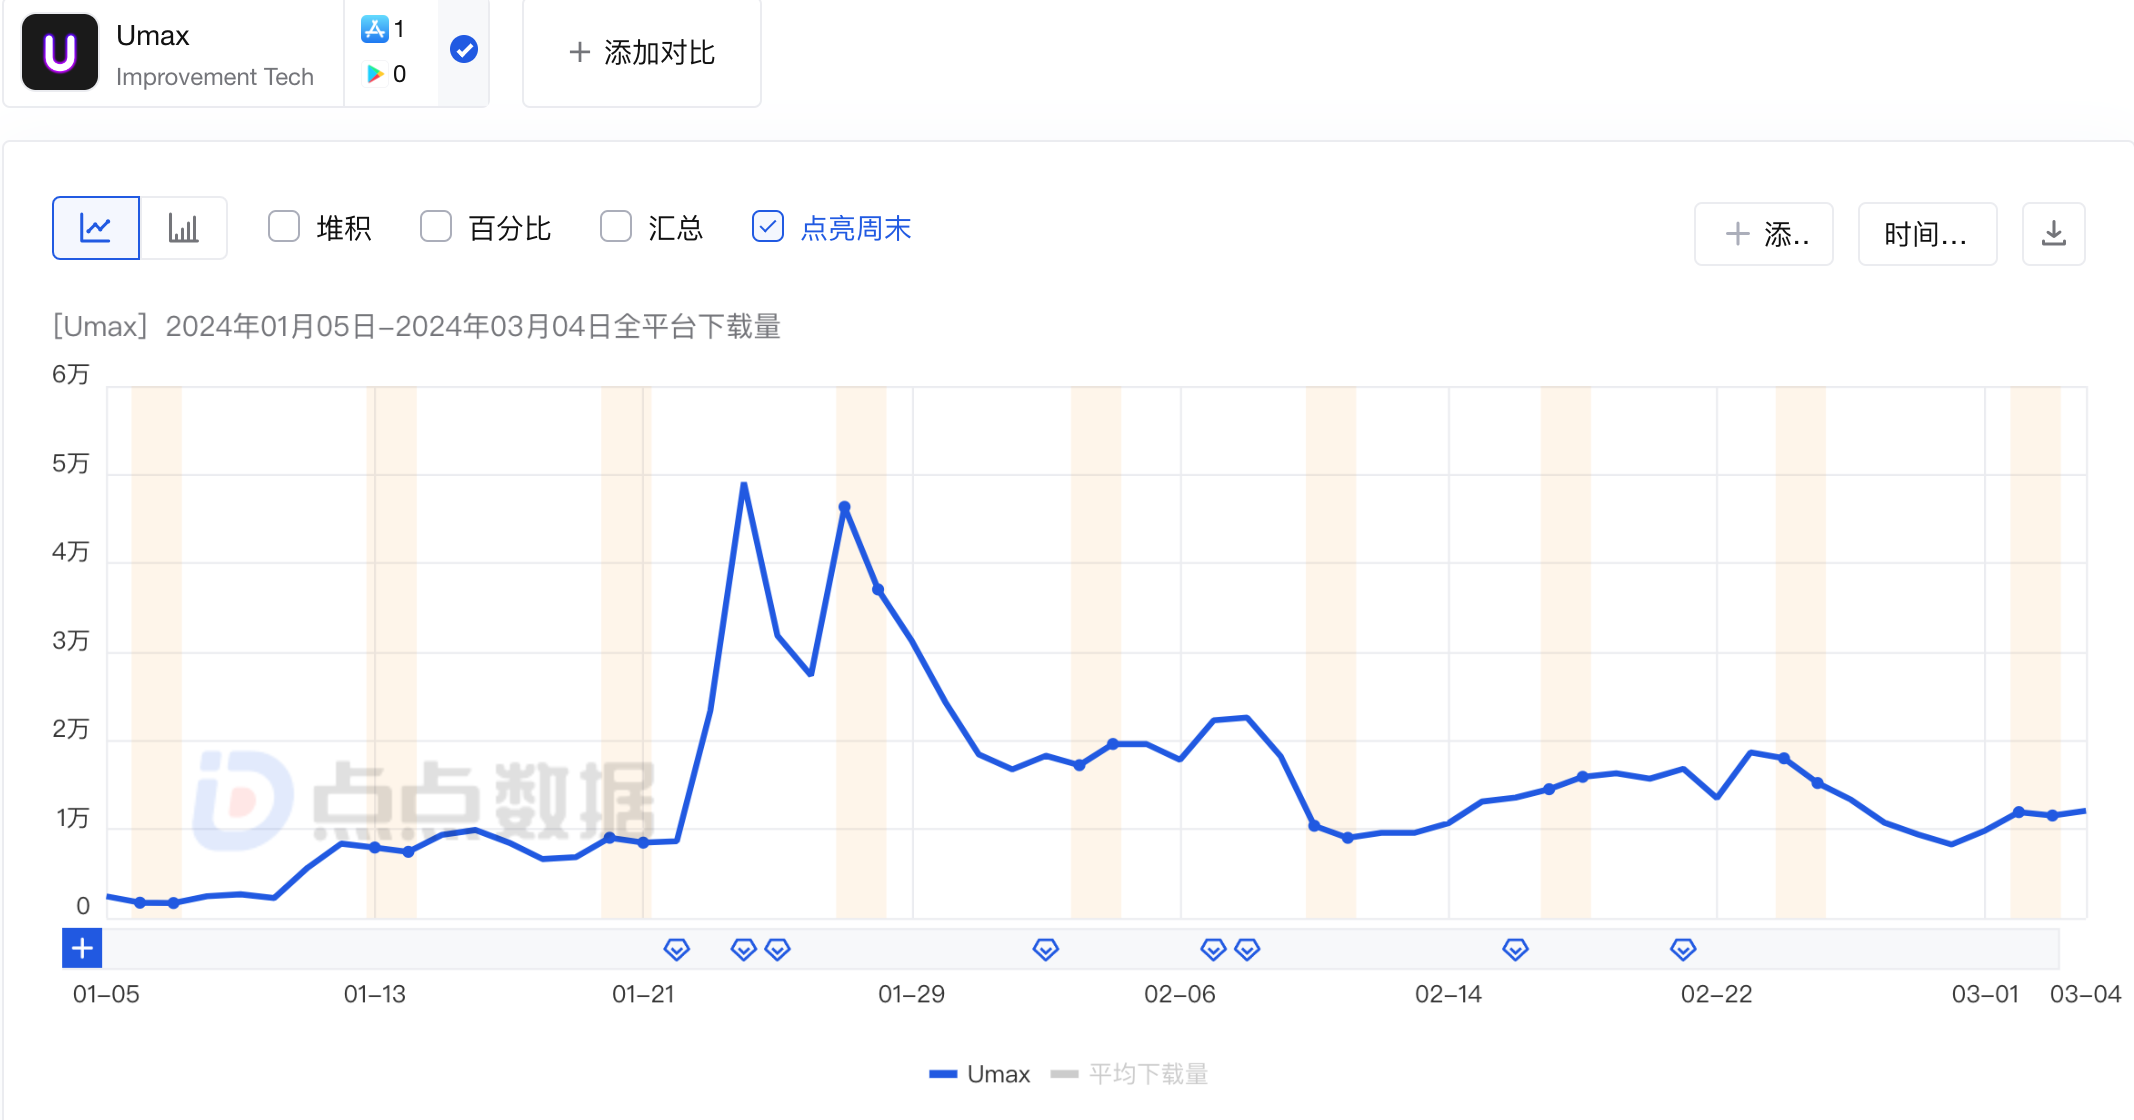Click the download export icon
Screen dimensions: 2134x1120
pyautogui.click(x=2053, y=233)
